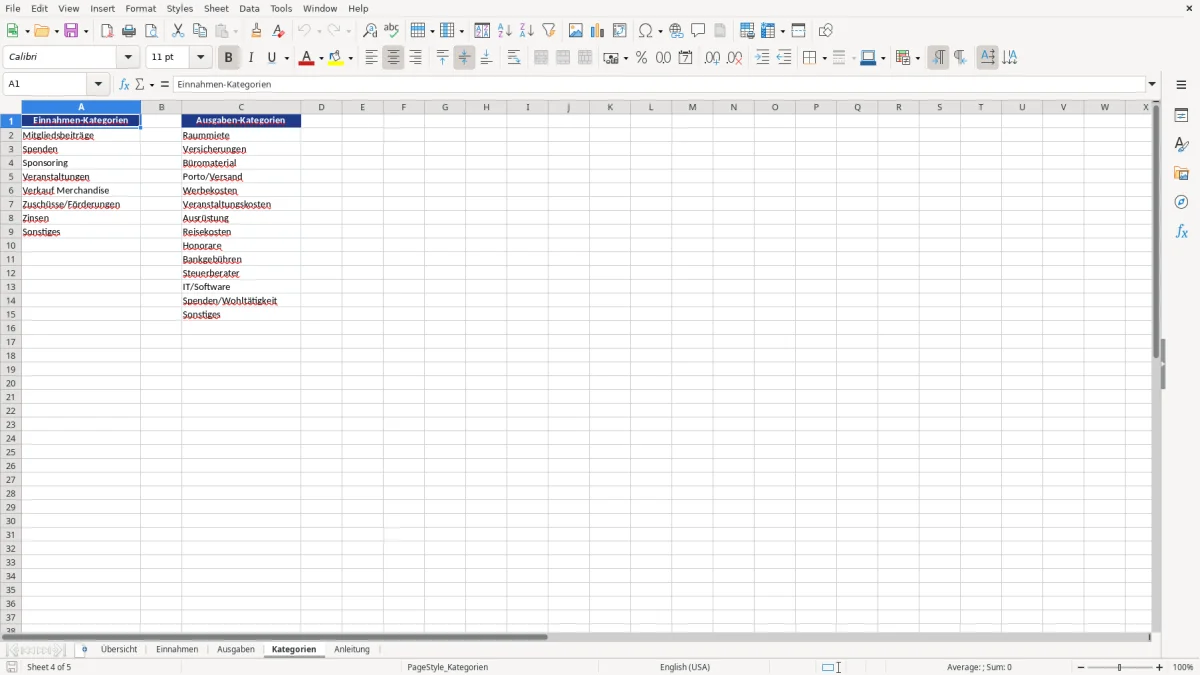Click the Save document icon
The height and width of the screenshot is (675, 1200).
click(x=71, y=31)
